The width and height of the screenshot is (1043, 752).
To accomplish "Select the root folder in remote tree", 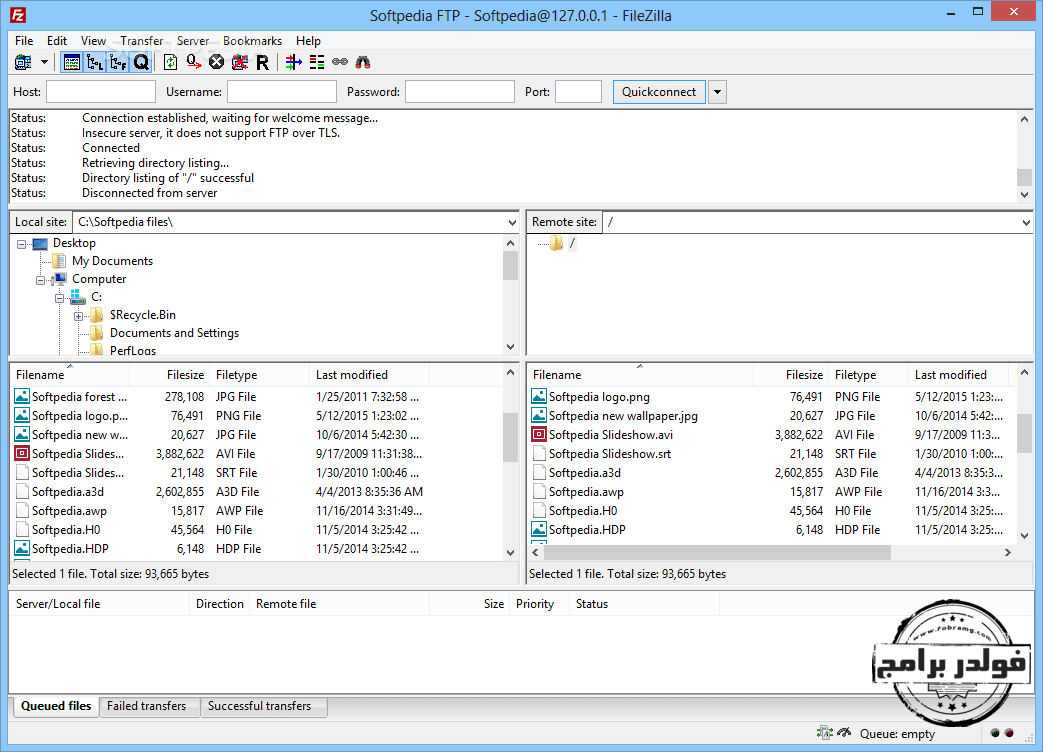I will 571,243.
